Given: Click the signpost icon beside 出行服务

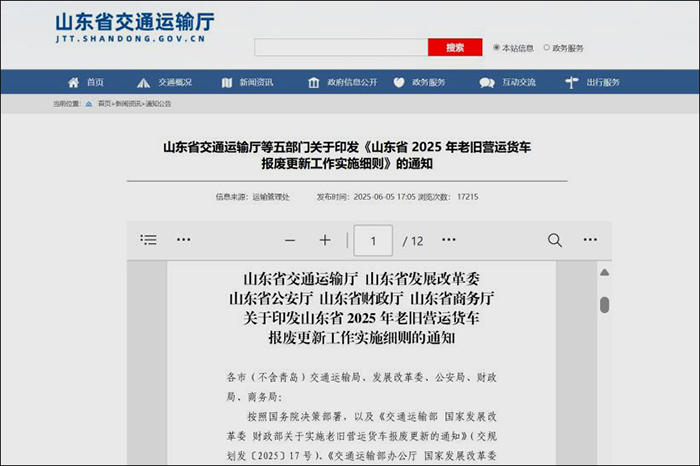Looking at the screenshot, I should [x=571, y=83].
